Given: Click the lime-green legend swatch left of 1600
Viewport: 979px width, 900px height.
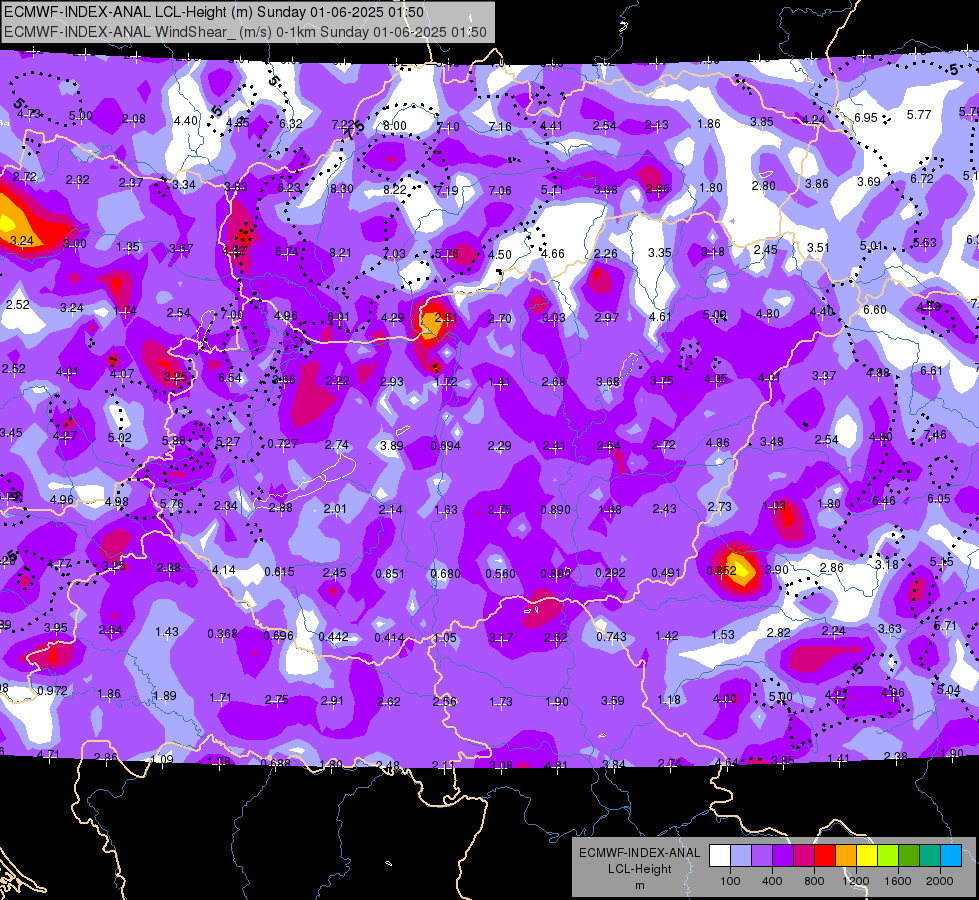Looking at the screenshot, I should pos(888,856).
